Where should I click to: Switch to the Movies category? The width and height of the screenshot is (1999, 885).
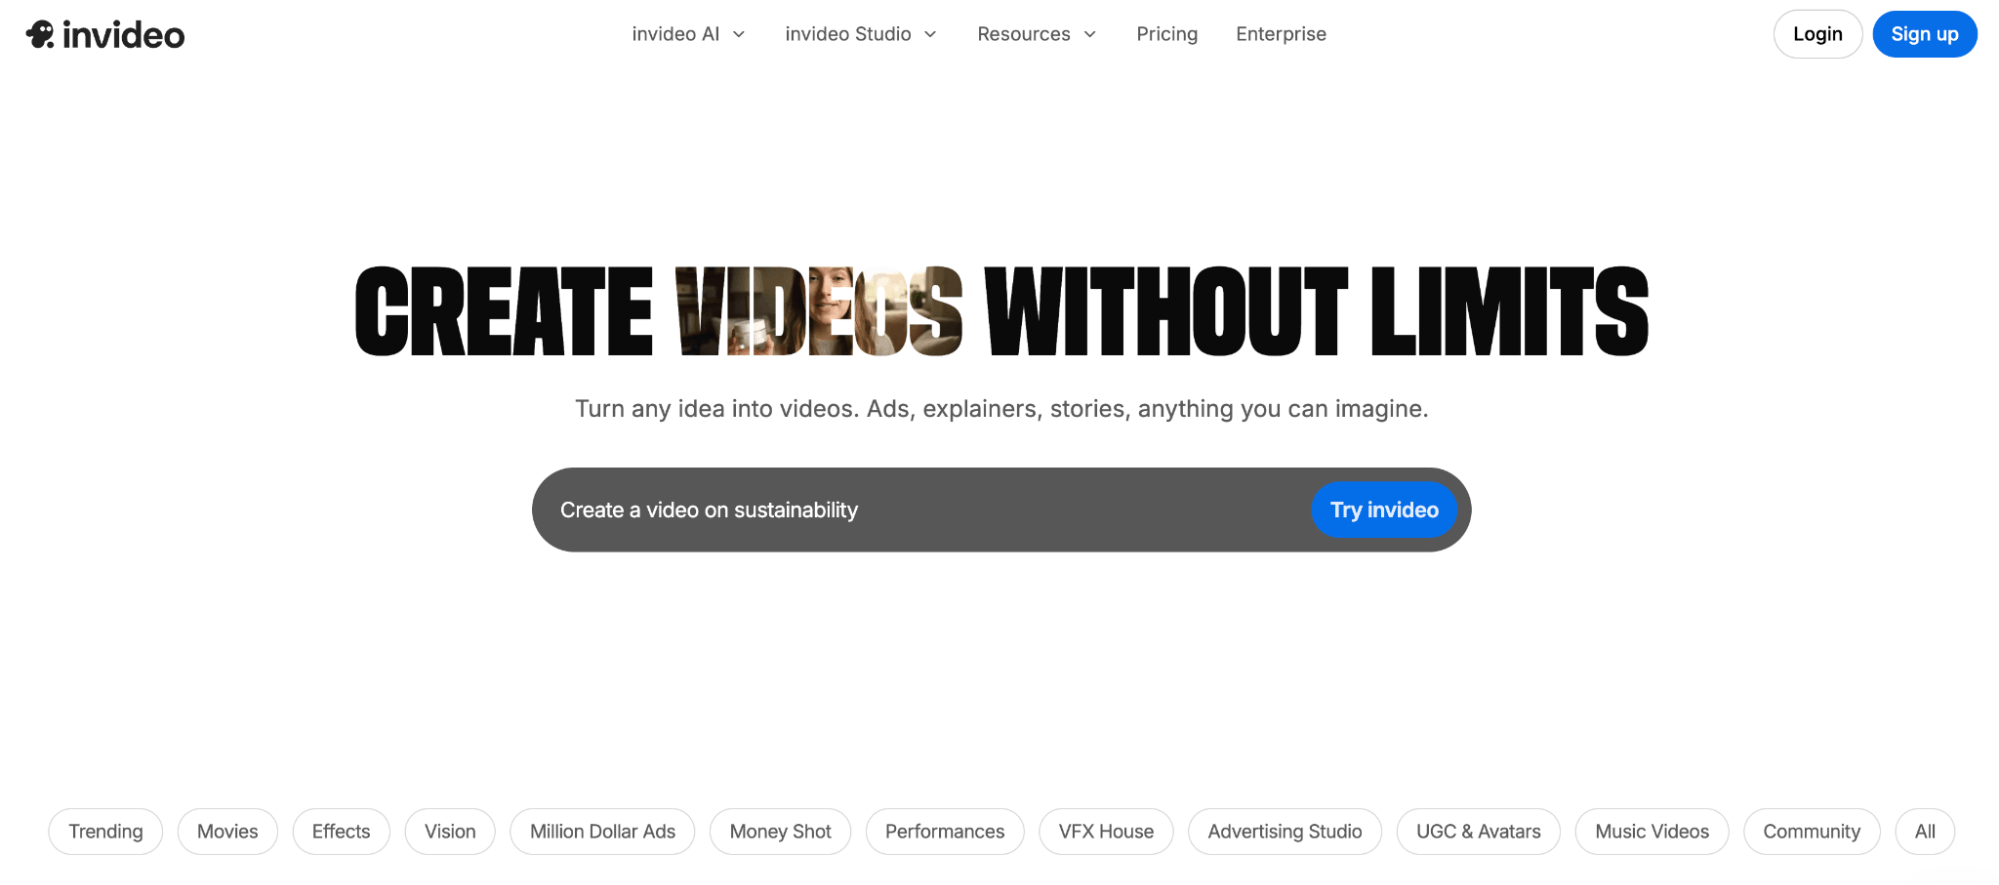pyautogui.click(x=227, y=831)
